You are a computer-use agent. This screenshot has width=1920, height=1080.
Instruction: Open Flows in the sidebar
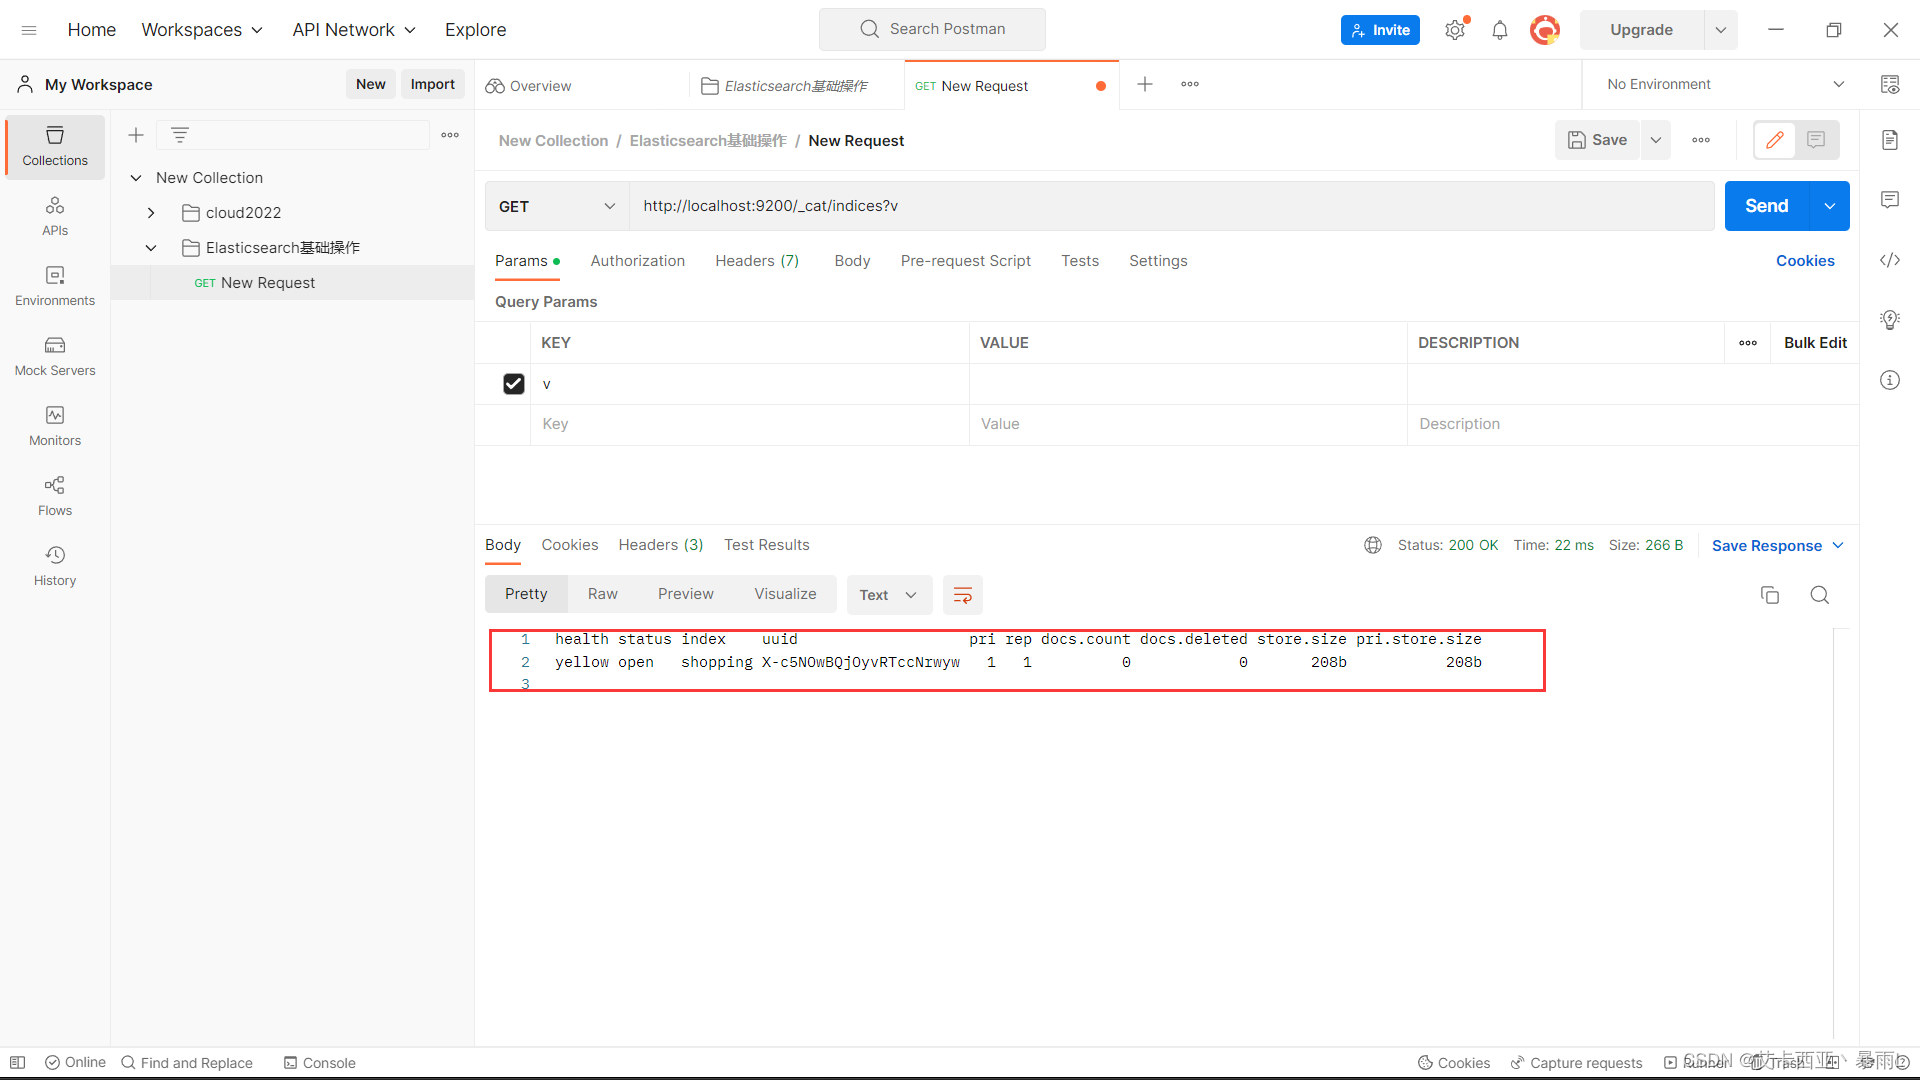55,496
